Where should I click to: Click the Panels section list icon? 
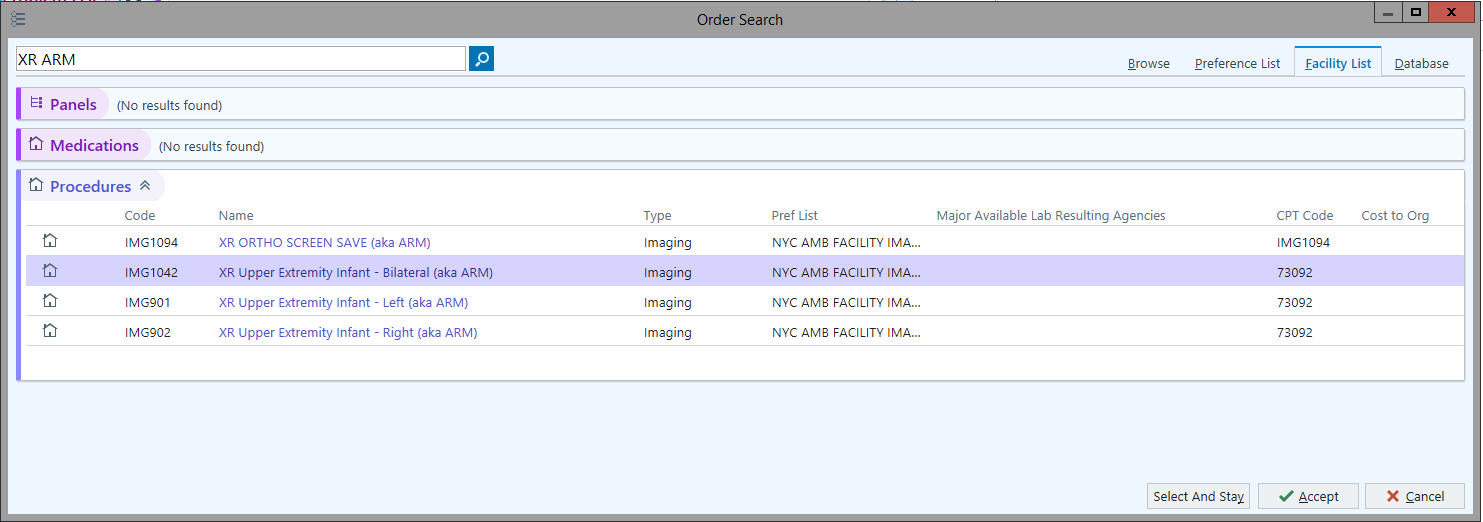click(37, 104)
